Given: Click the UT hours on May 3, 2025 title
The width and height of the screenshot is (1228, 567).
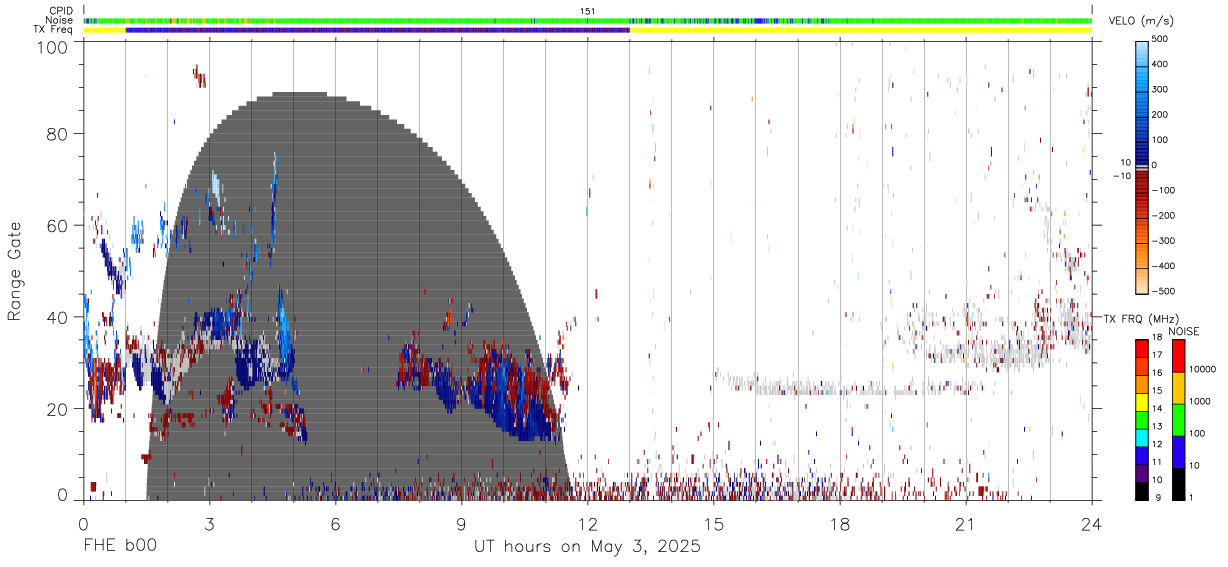Looking at the screenshot, I should [x=587, y=547].
